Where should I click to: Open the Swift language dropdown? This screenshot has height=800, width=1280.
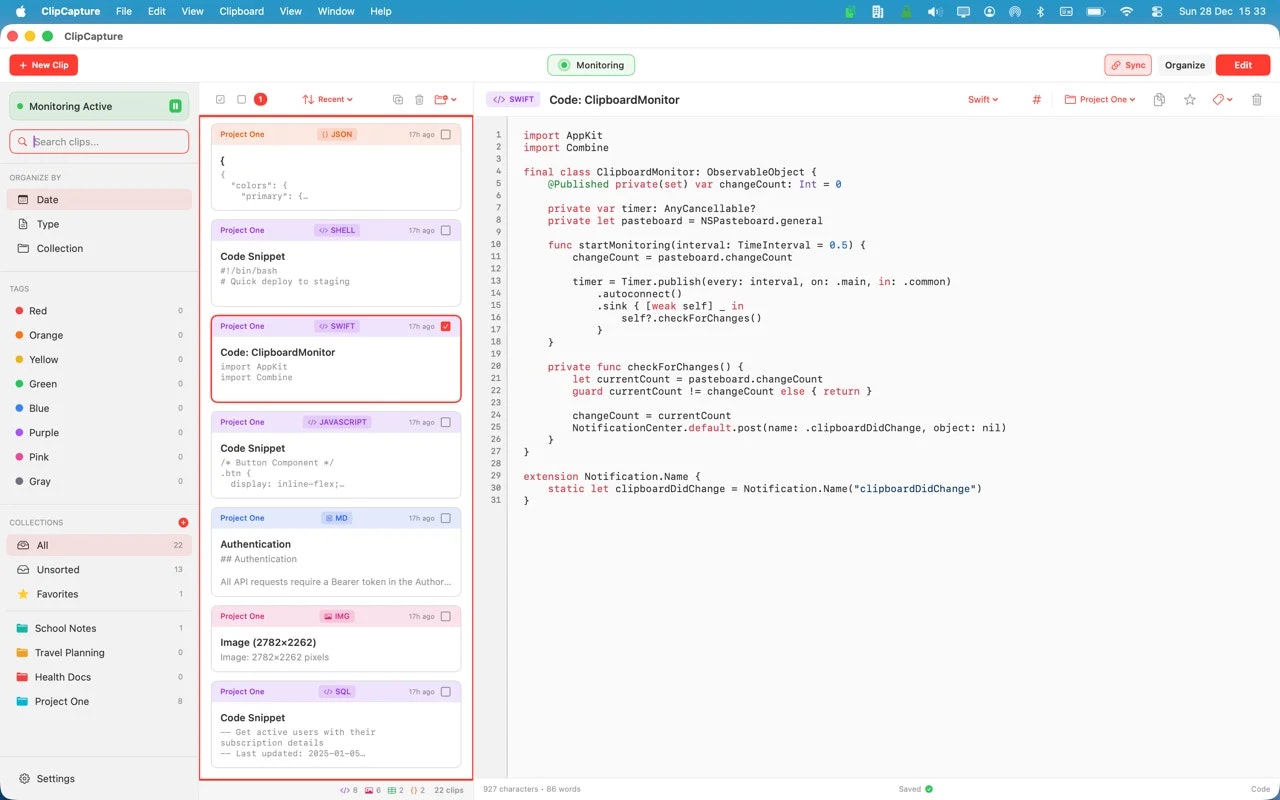(982, 99)
